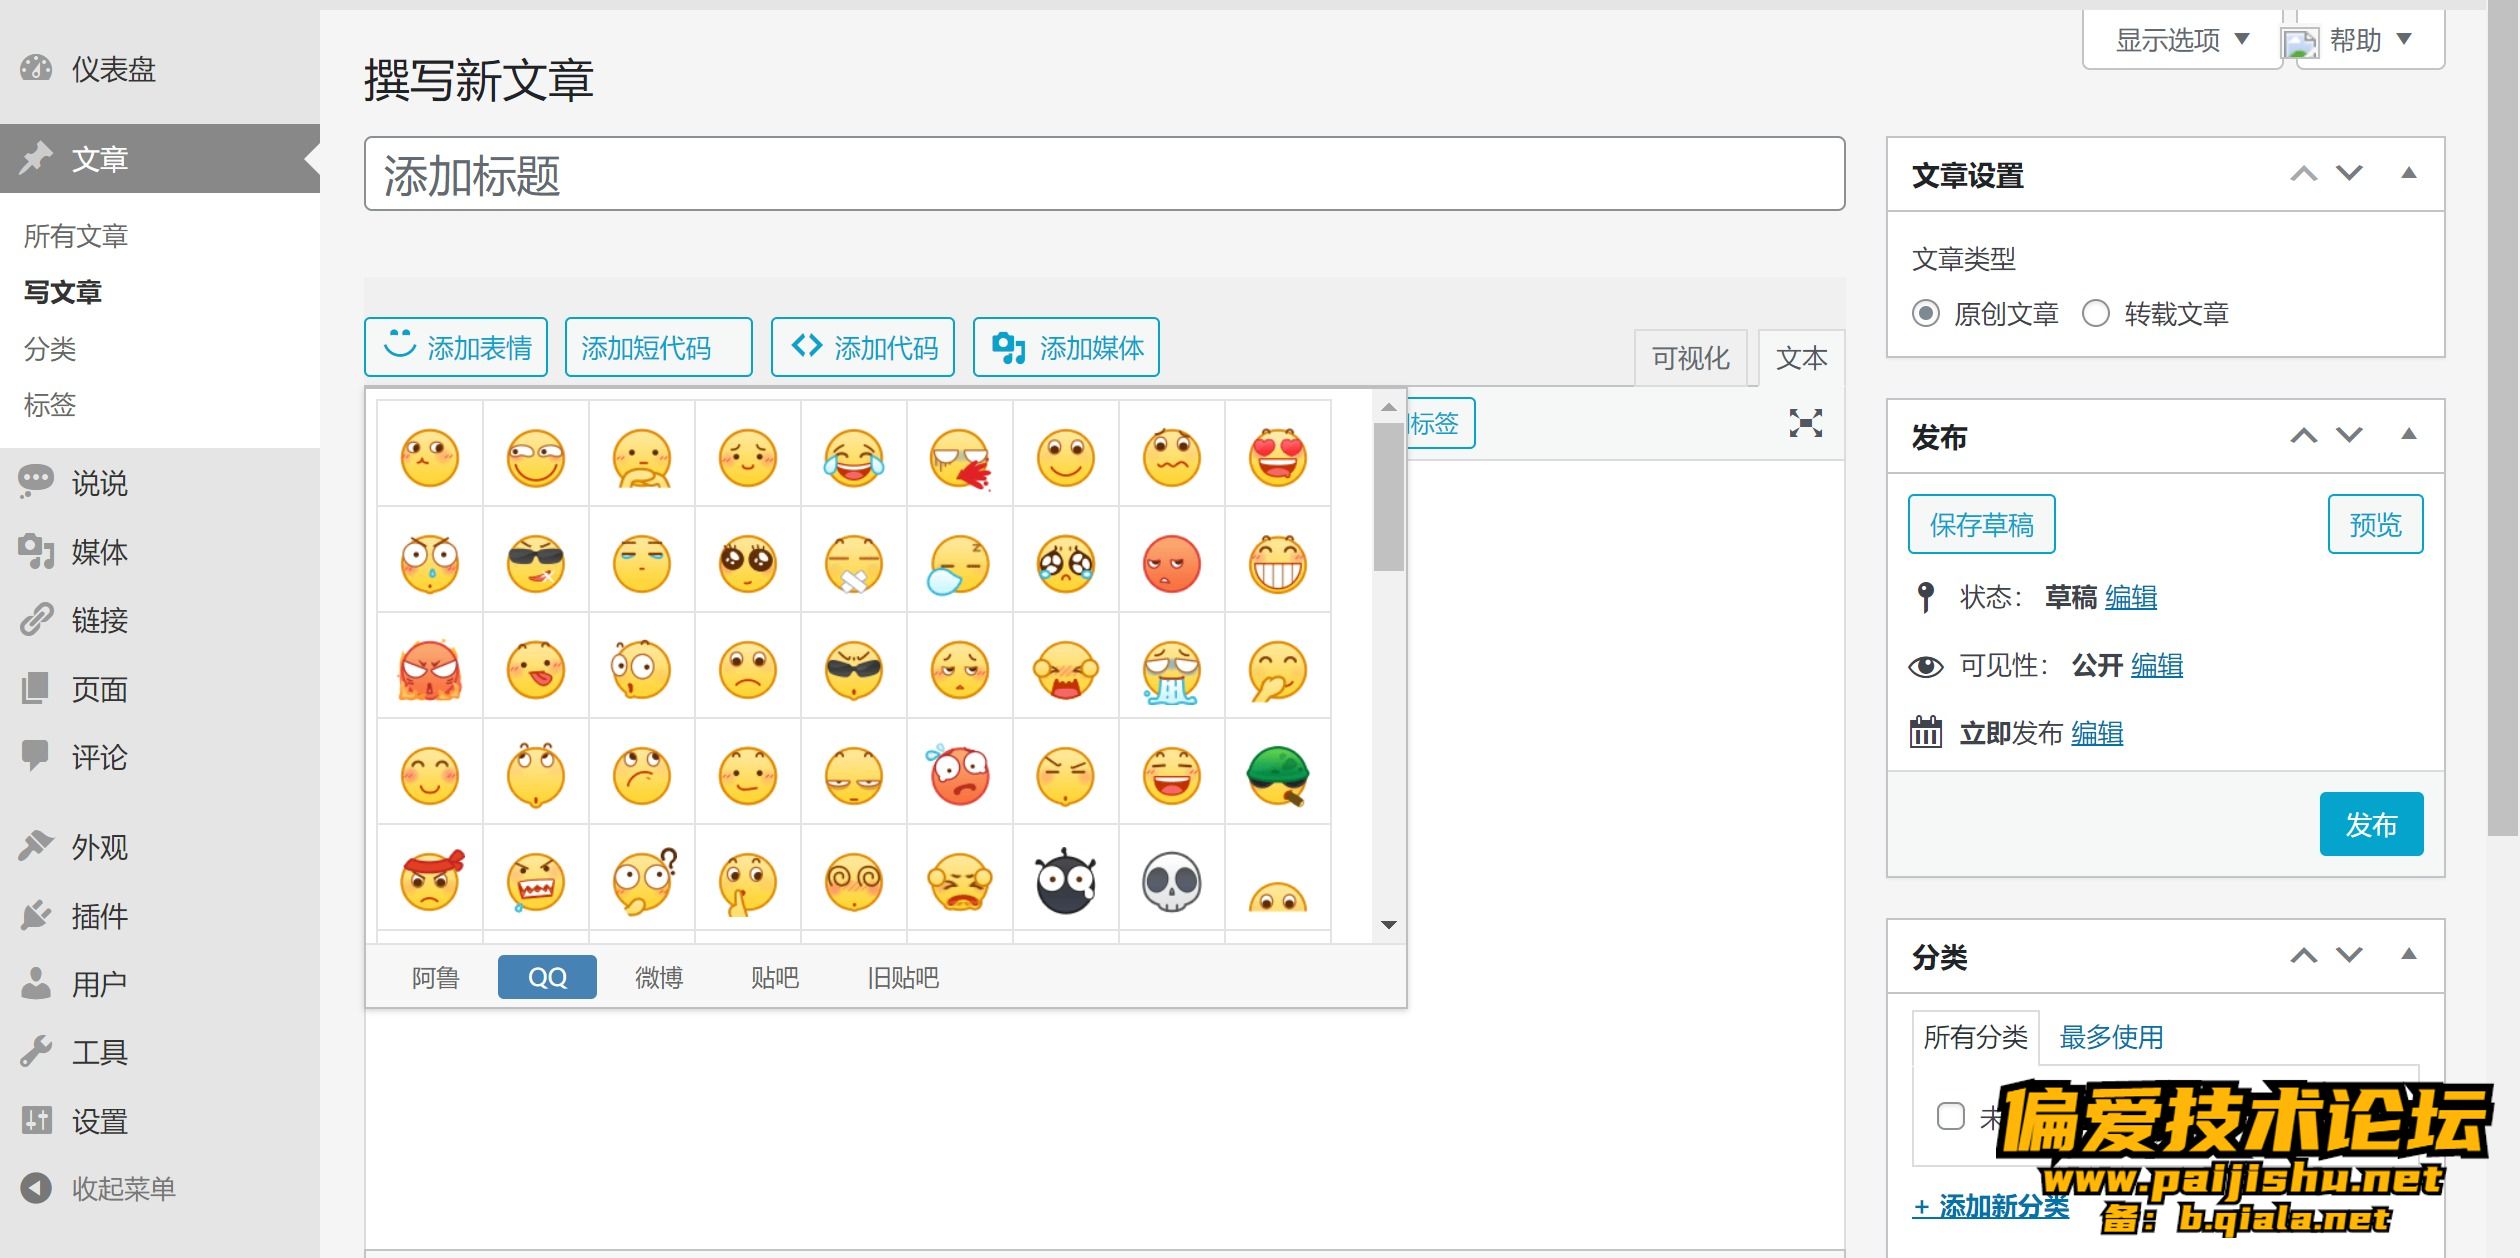
Task: Collapse the 文章设置 panel
Action: 2409,173
